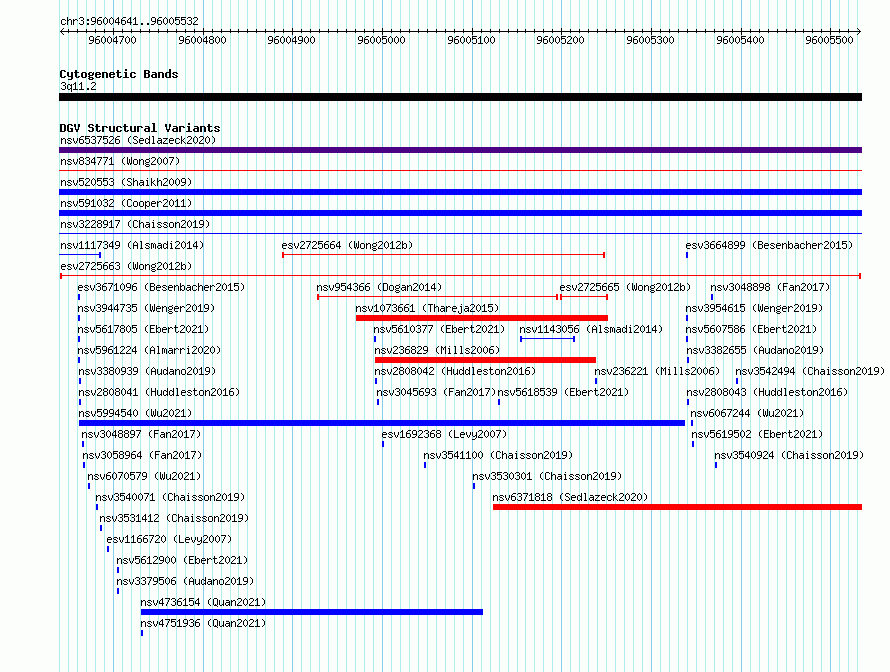Viewport: 890px width, 672px height.
Task: Click nsv6371818 (Sedlazeck2020) label
Action: tap(570, 497)
